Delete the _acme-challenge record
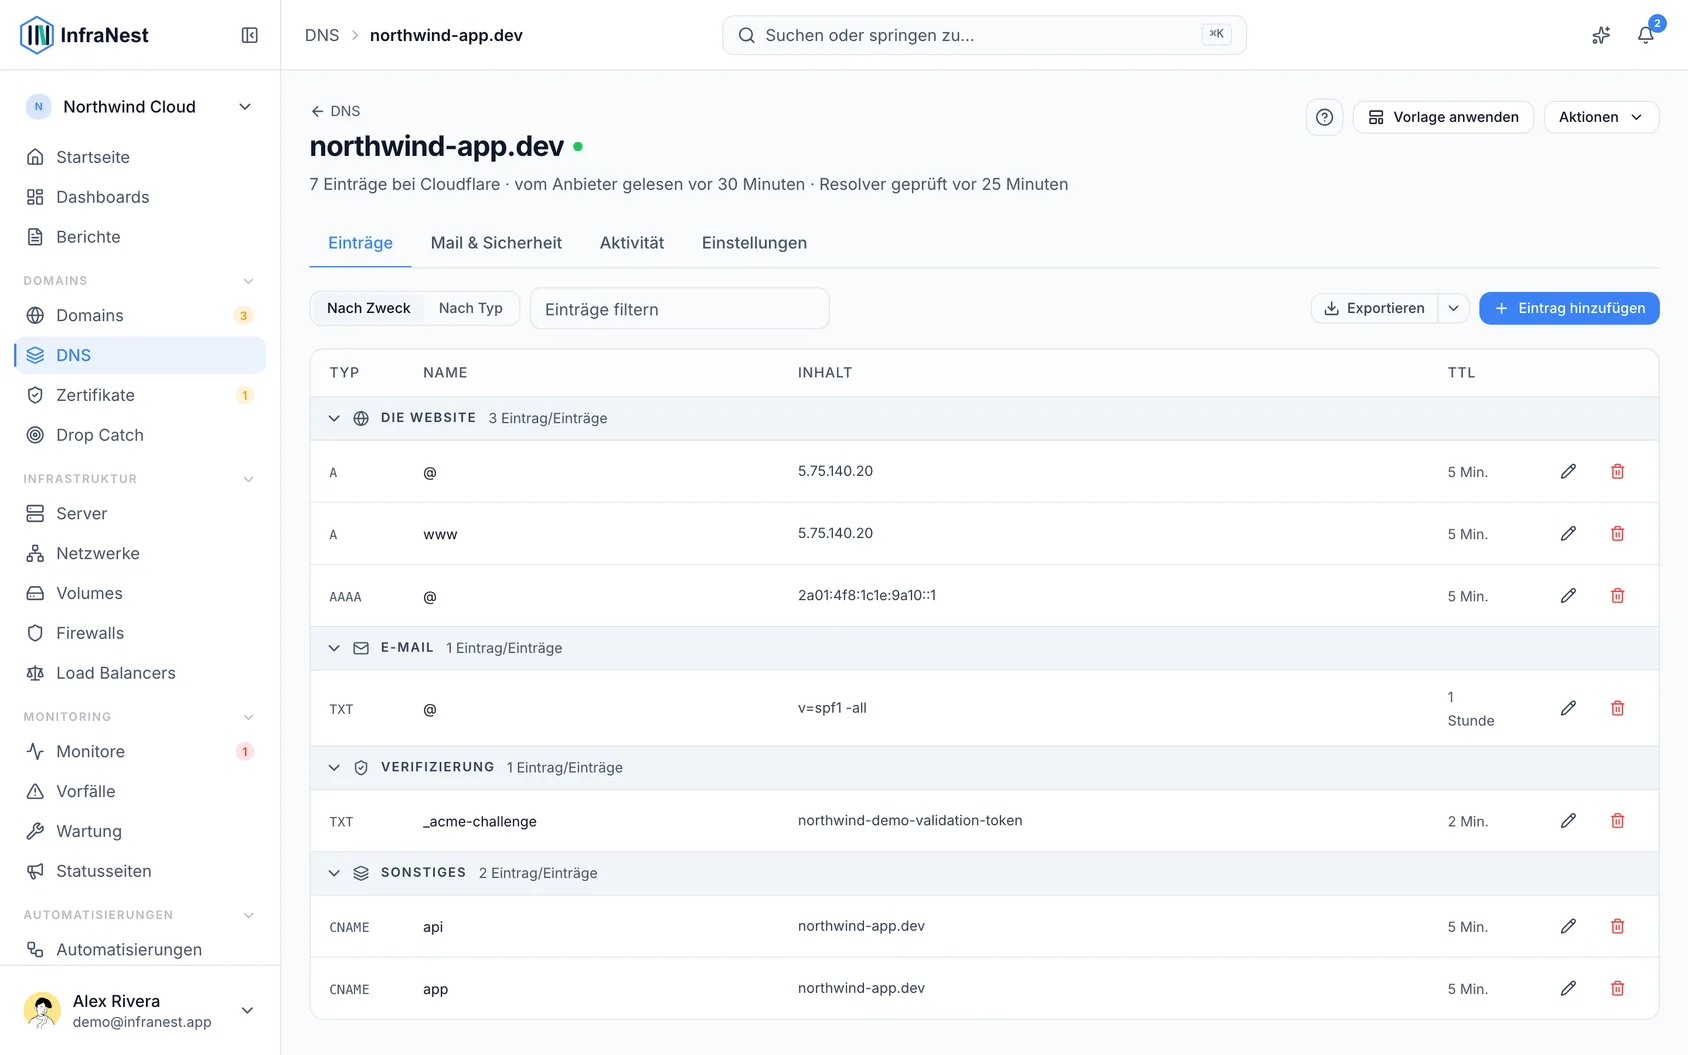The image size is (1688, 1055). 1617,821
